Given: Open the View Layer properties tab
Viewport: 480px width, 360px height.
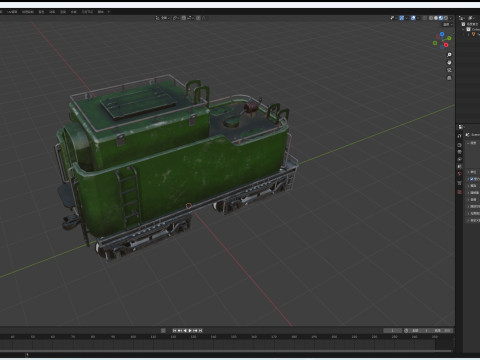Looking at the screenshot, I should tap(459, 159).
